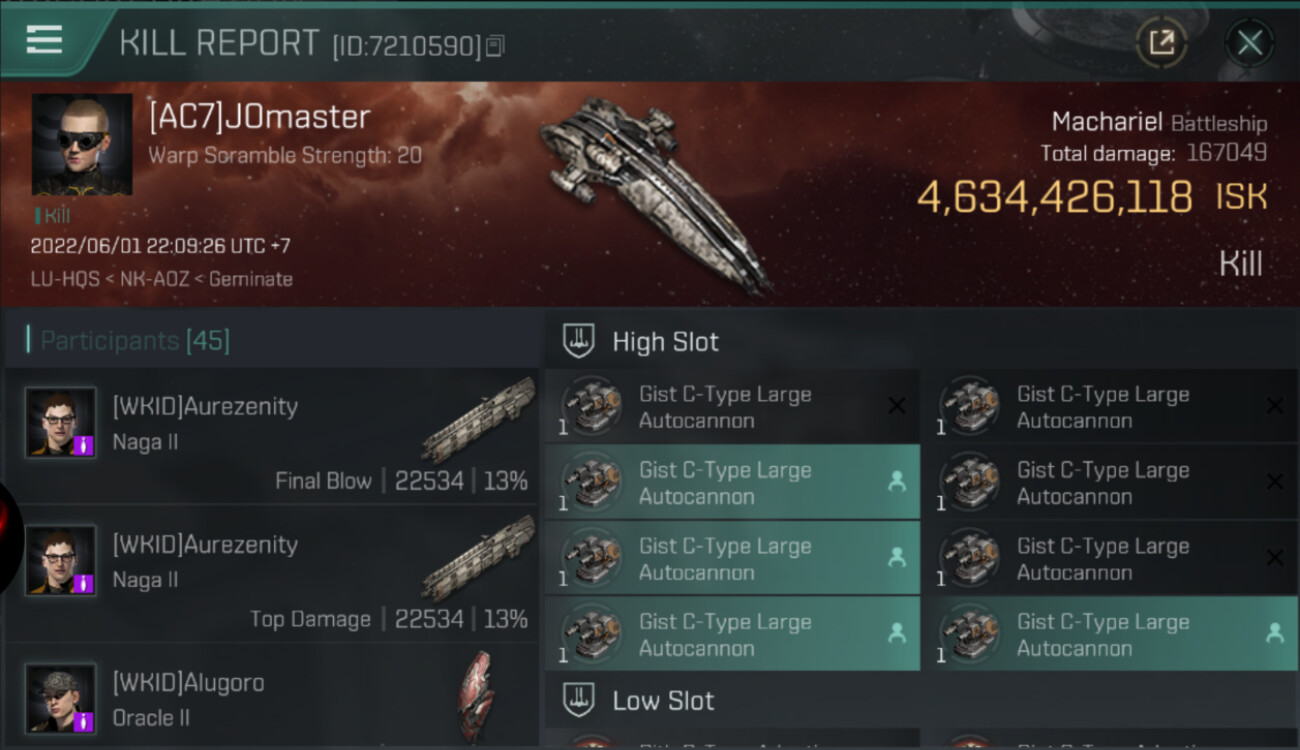Screen dimensions: 1300x750
Task: Click the share kill report icon
Action: [x=1162, y=43]
